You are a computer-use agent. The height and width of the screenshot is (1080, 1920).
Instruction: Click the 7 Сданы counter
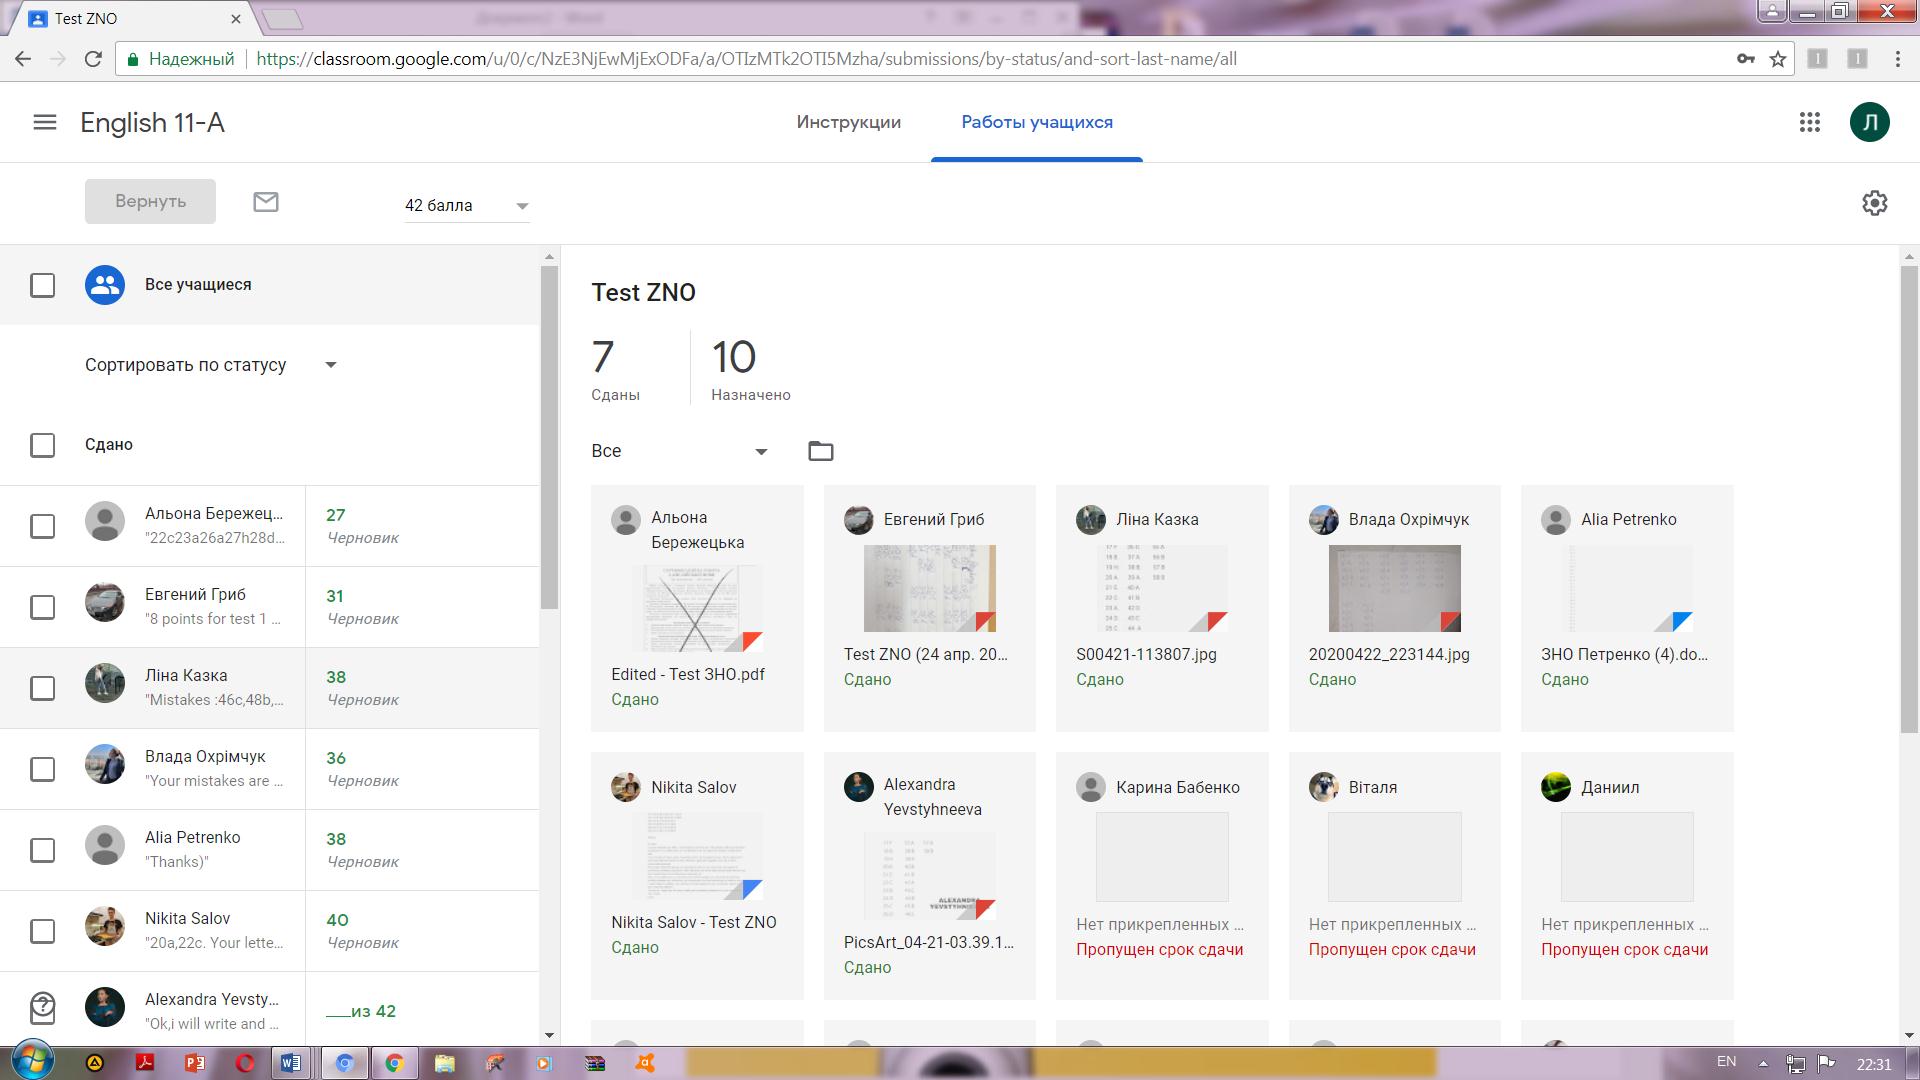click(615, 368)
